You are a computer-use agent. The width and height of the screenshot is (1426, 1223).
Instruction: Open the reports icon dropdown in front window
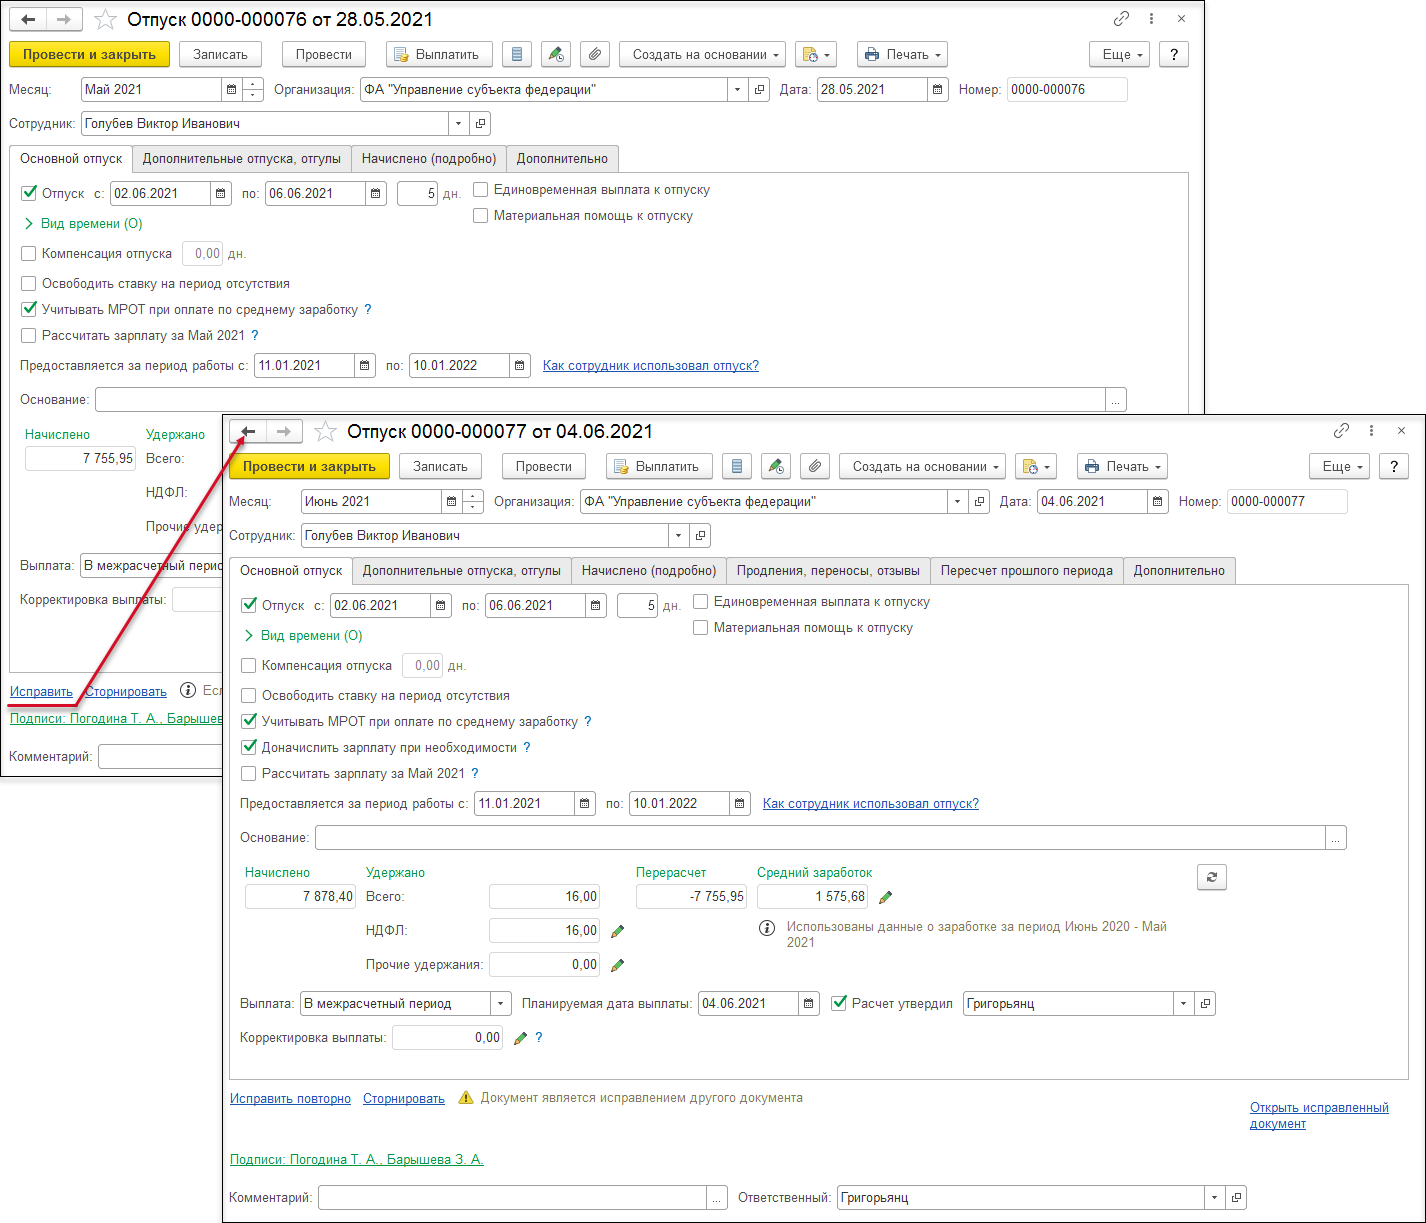[1036, 466]
